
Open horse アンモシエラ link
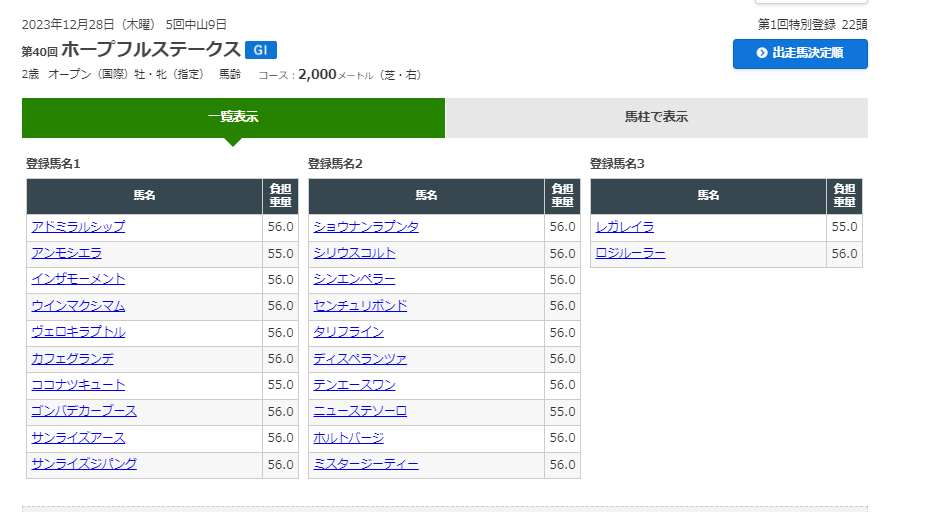[x=67, y=254]
